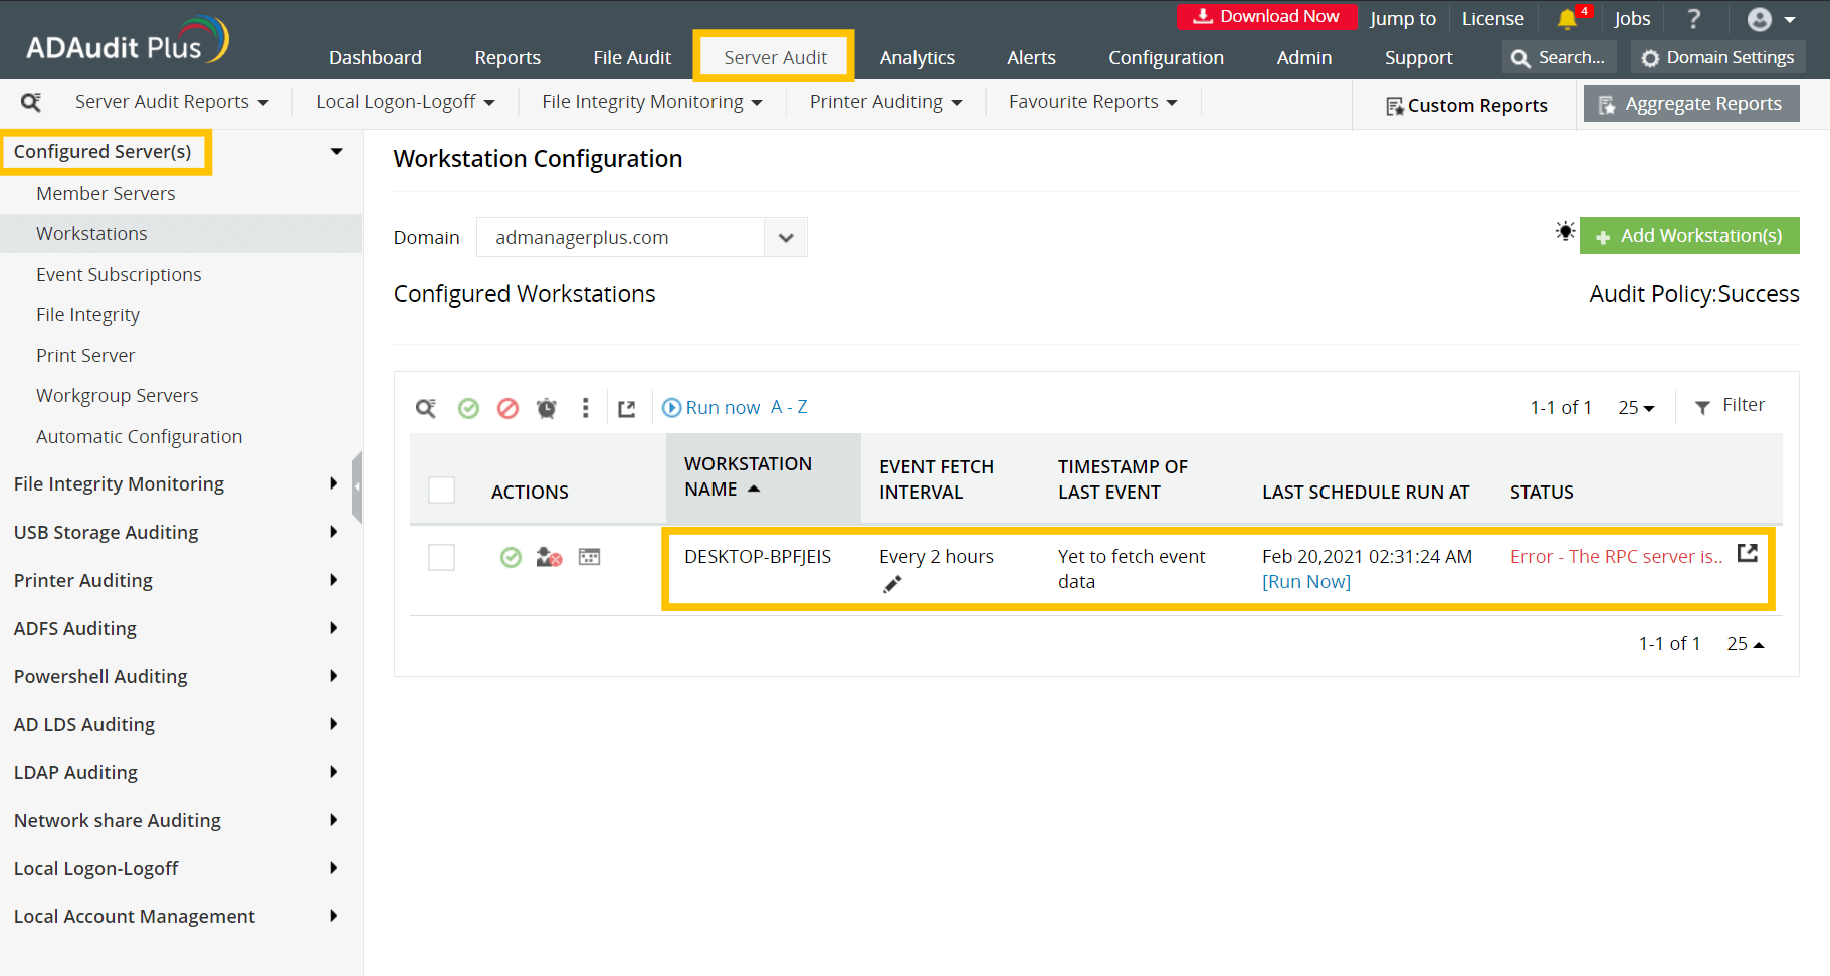Select all workstations via the header checkbox
Screen dimensions: 1830x976
pyautogui.click(x=441, y=490)
